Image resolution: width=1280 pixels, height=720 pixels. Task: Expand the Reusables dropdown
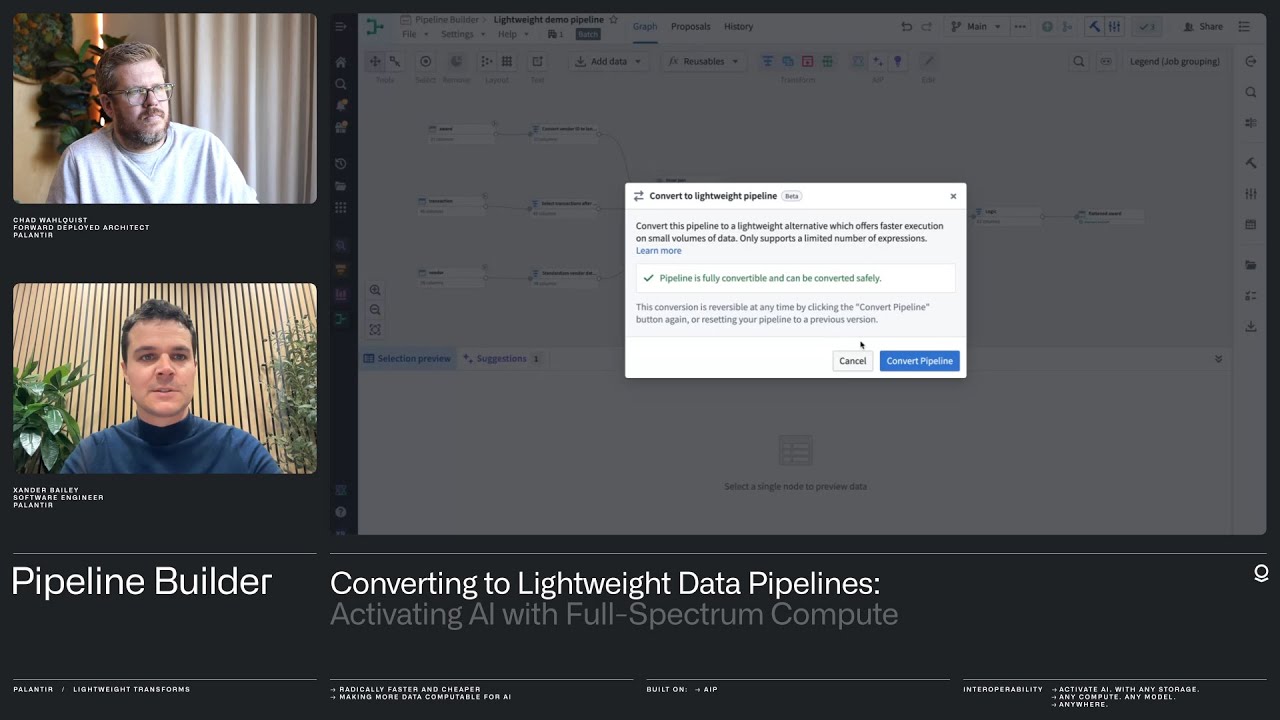703,61
